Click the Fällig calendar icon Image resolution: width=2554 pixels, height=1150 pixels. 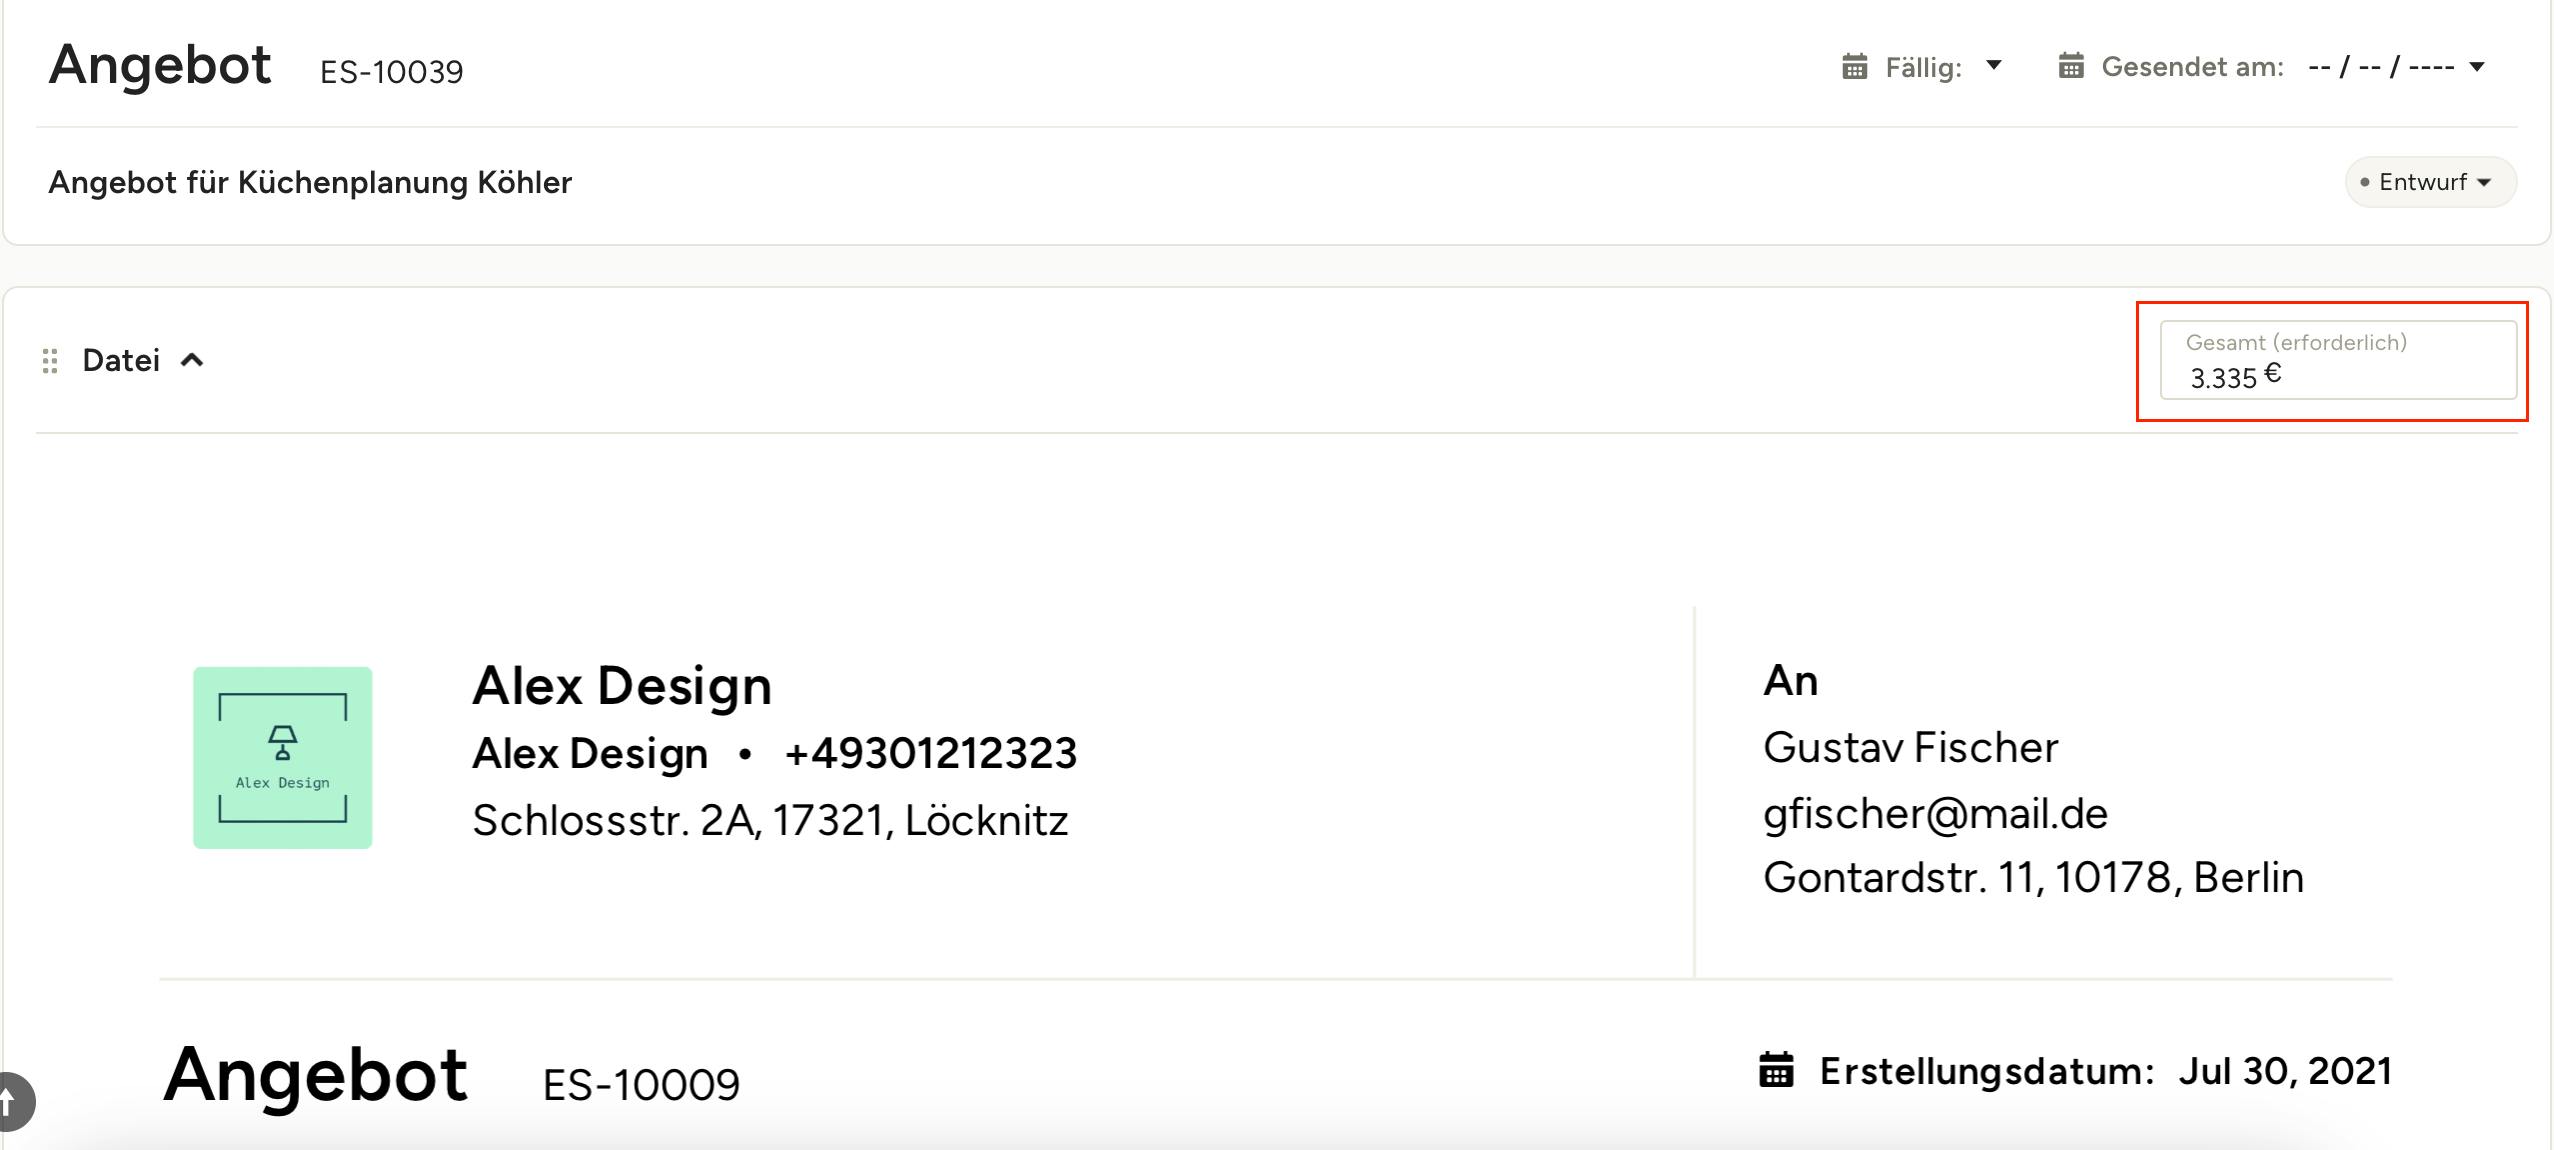1855,67
